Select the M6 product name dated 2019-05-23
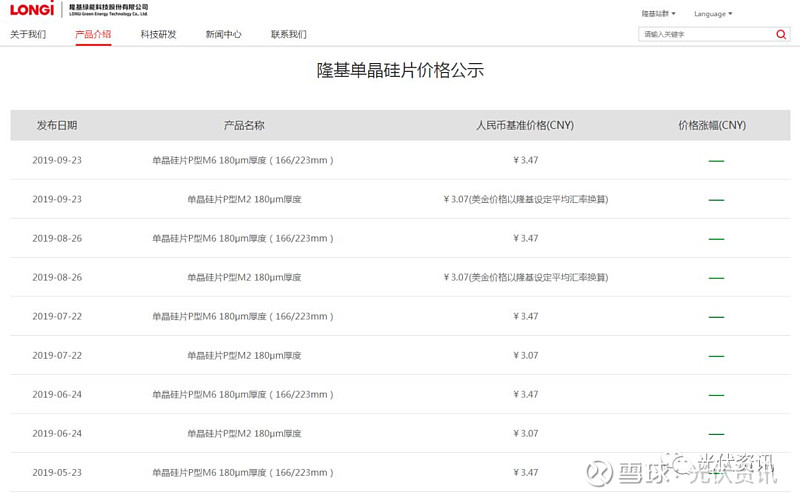Image resolution: width=800 pixels, height=498 pixels. tap(243, 472)
